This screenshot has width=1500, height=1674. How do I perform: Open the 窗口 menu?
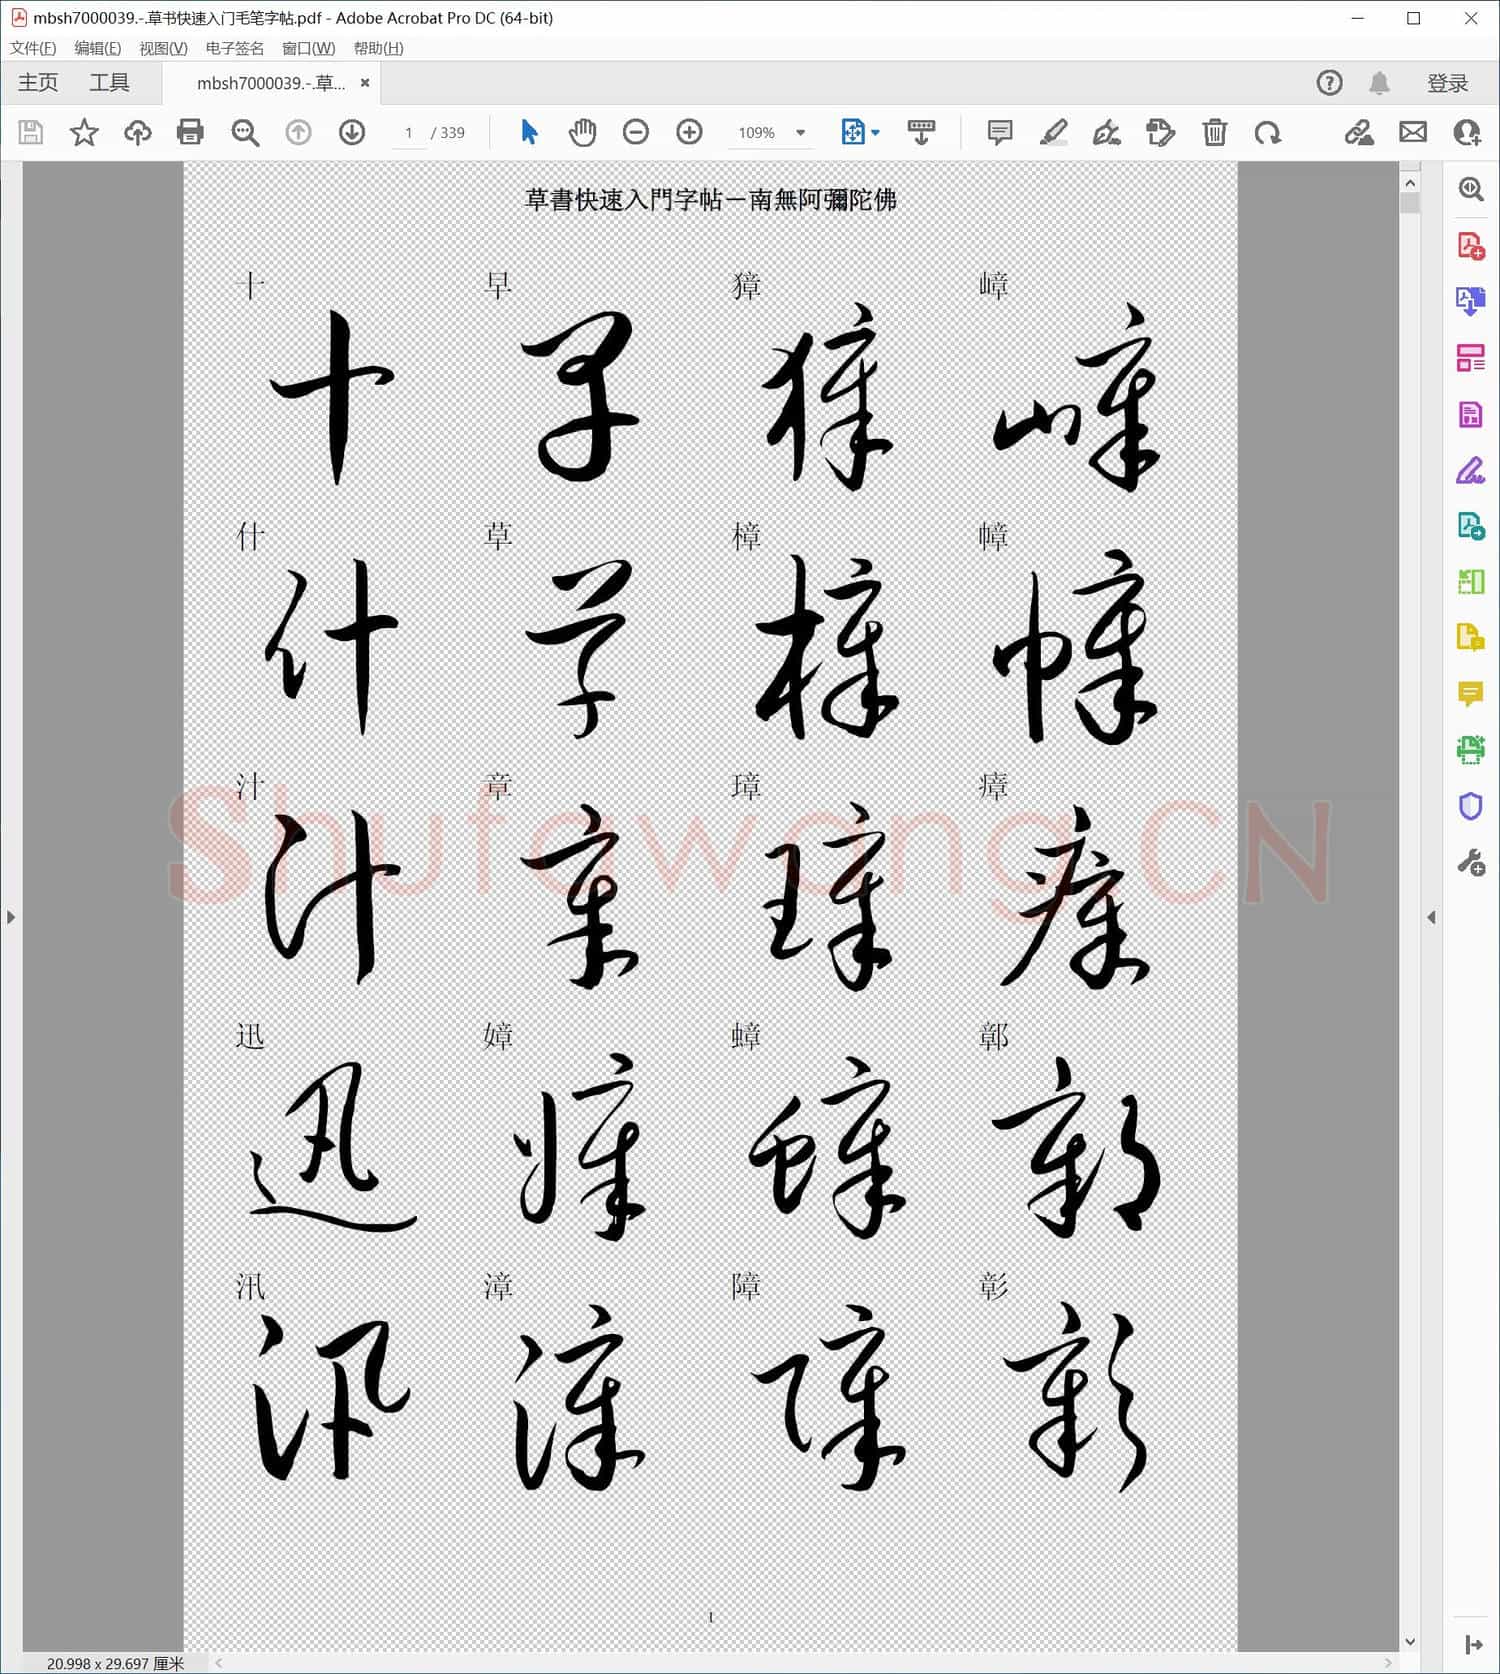click(x=309, y=48)
